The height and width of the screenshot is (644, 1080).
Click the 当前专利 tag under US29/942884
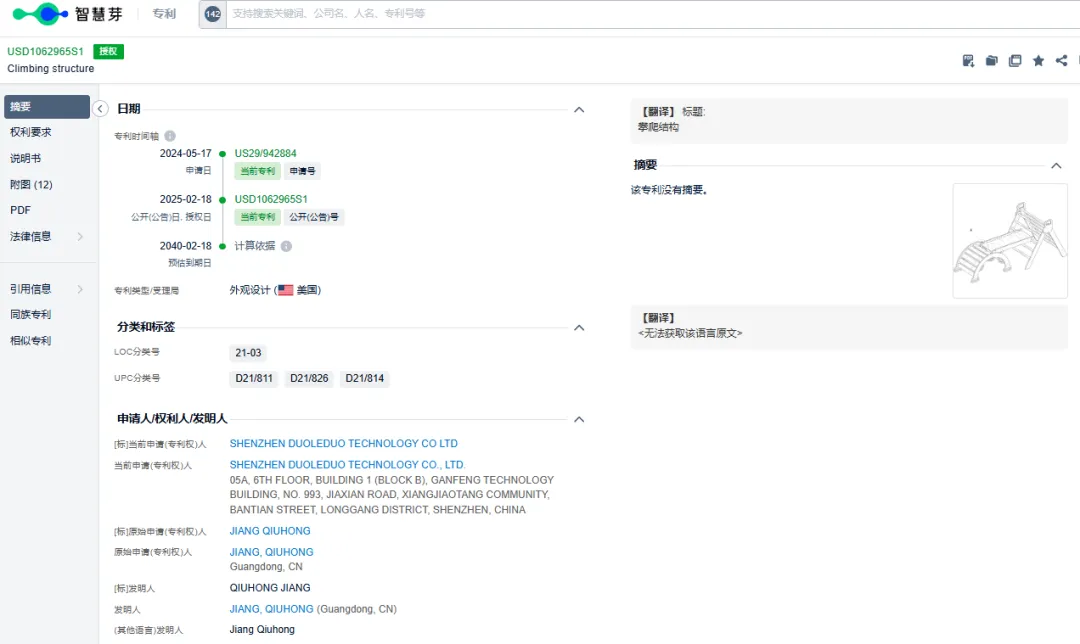(258, 171)
